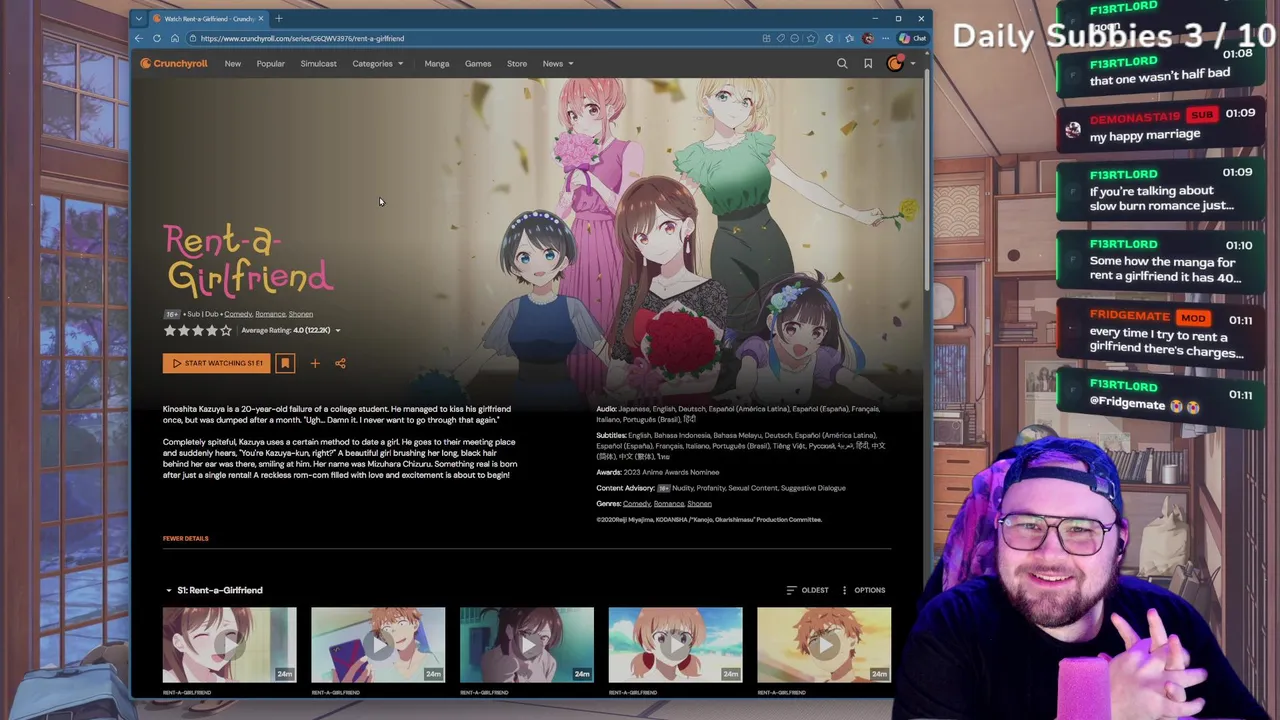Open the Games section

point(477,63)
